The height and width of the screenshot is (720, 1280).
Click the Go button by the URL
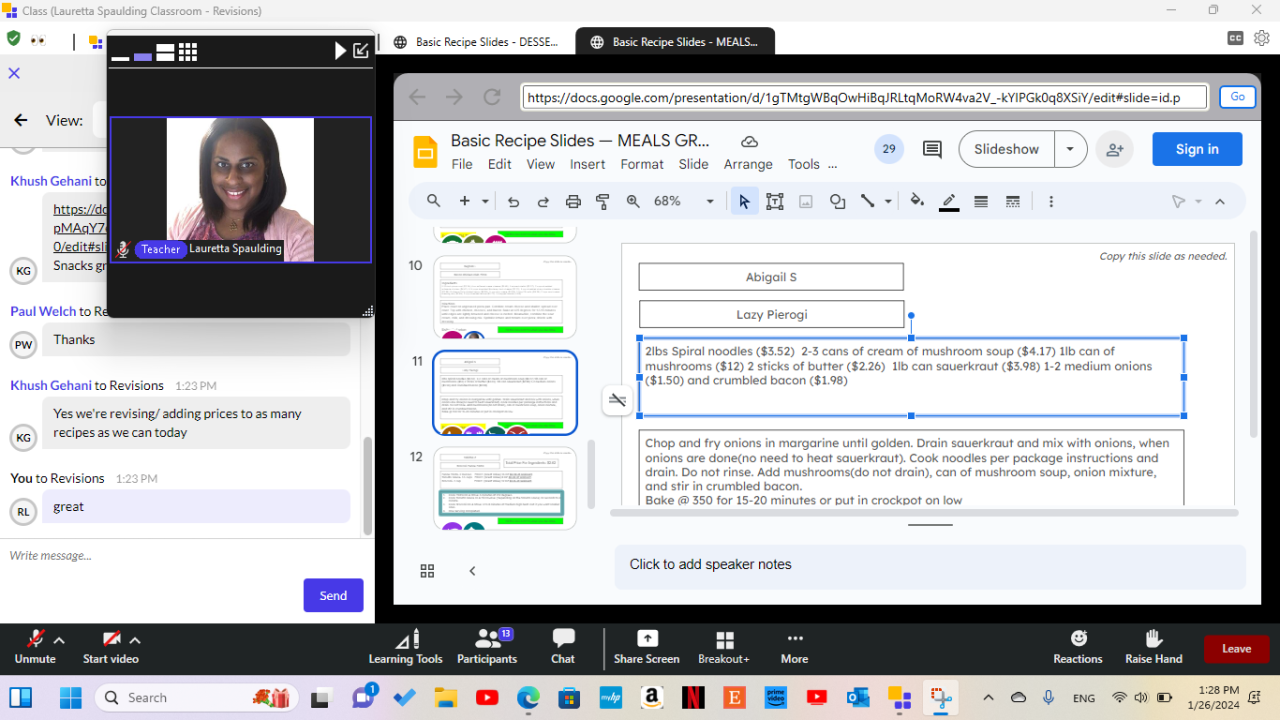pyautogui.click(x=1238, y=97)
